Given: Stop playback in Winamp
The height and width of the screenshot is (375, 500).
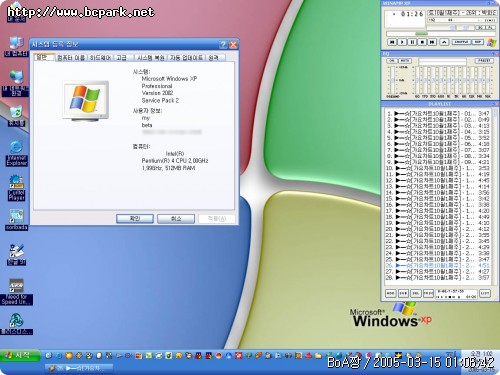Looking at the screenshot, I should coord(422,42).
